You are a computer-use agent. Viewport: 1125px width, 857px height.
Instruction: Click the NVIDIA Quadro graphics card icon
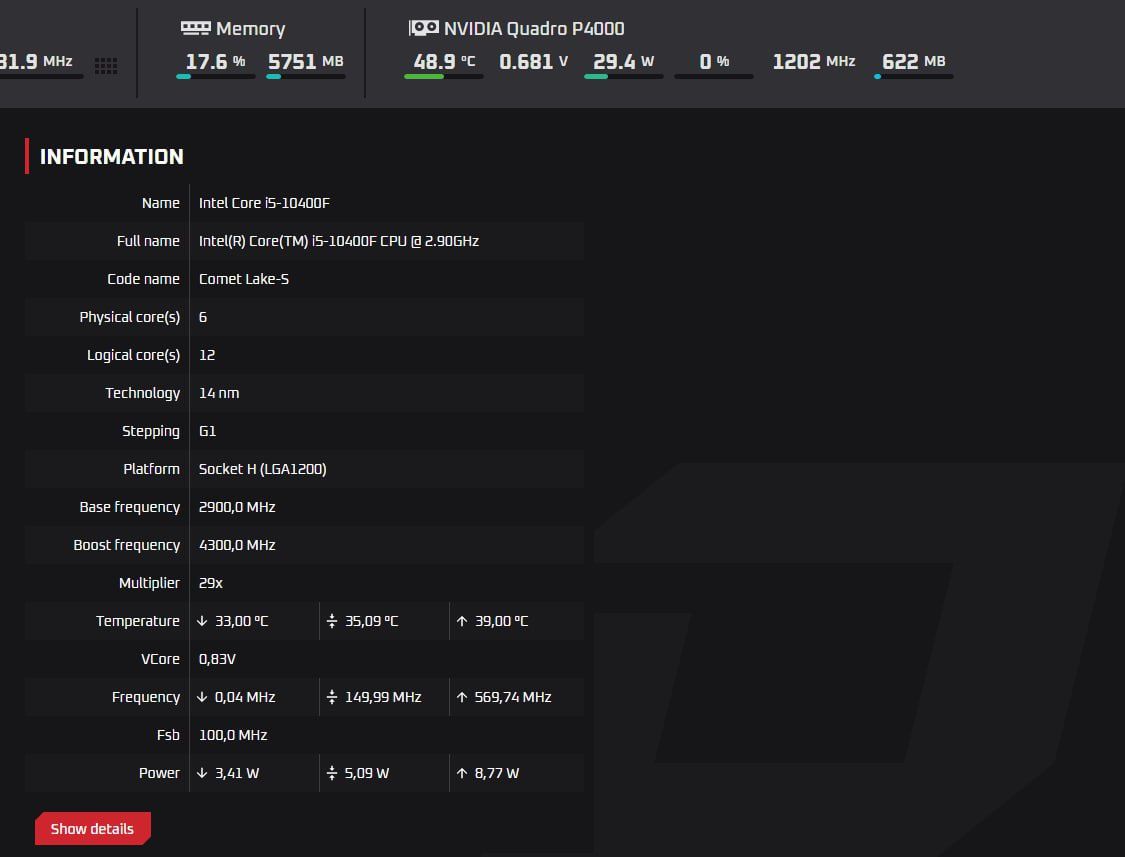(x=423, y=28)
